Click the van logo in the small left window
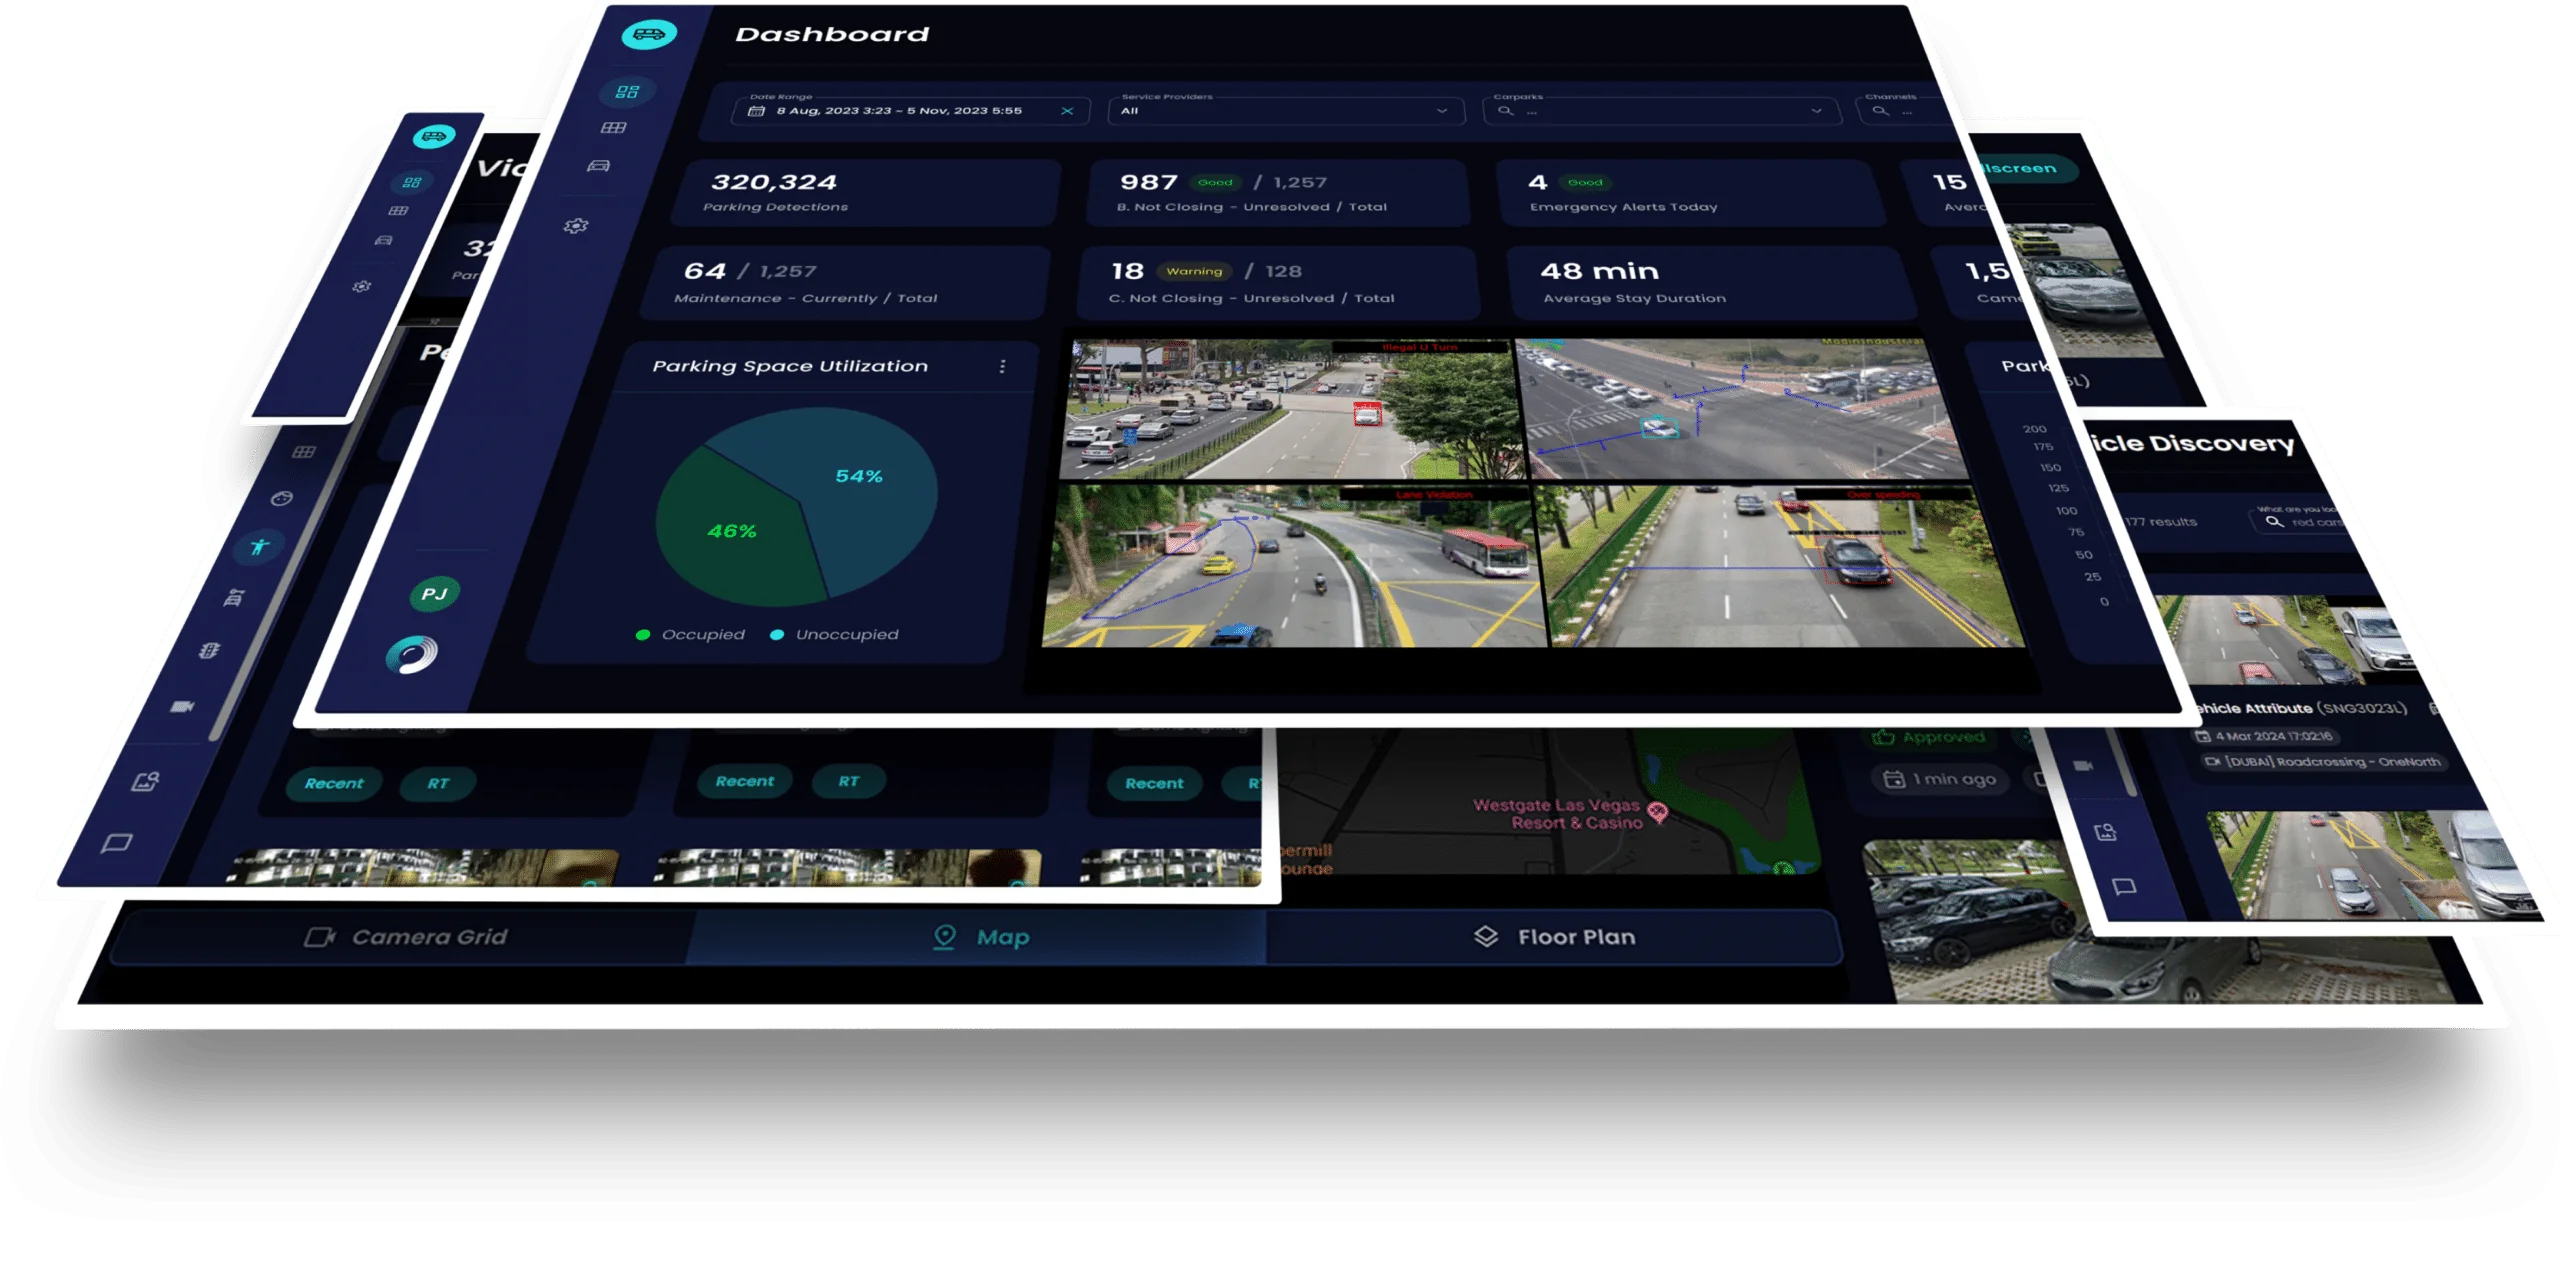Viewport: 2560px width, 1265px height. [434, 136]
